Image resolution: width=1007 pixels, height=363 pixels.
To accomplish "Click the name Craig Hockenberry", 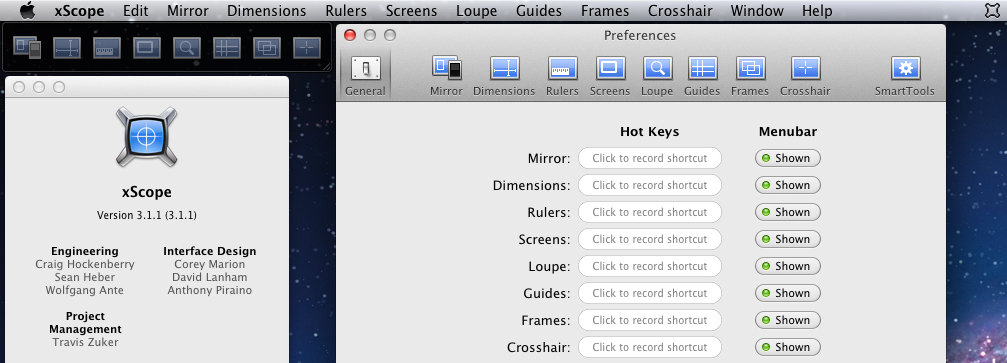I will (x=85, y=264).
